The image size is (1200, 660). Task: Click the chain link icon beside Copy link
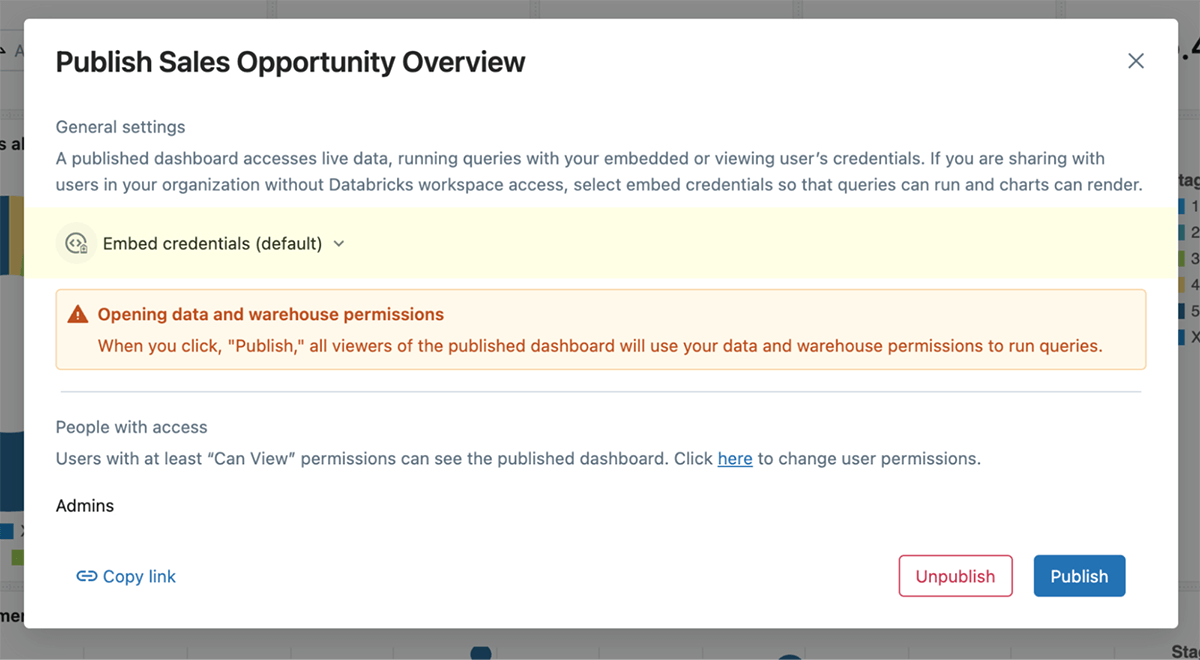pyautogui.click(x=87, y=576)
